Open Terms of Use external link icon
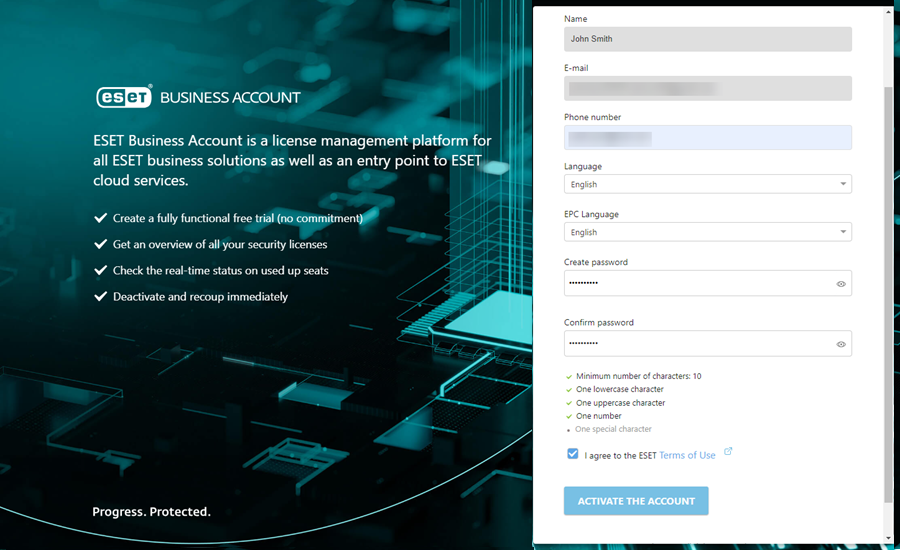The height and width of the screenshot is (550, 900). (x=728, y=451)
